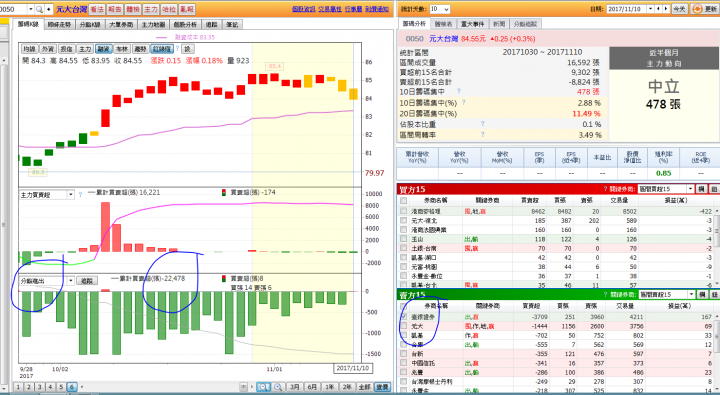Click the stock search magnifier icon
This screenshot has height=395, width=720.
coord(39,9)
